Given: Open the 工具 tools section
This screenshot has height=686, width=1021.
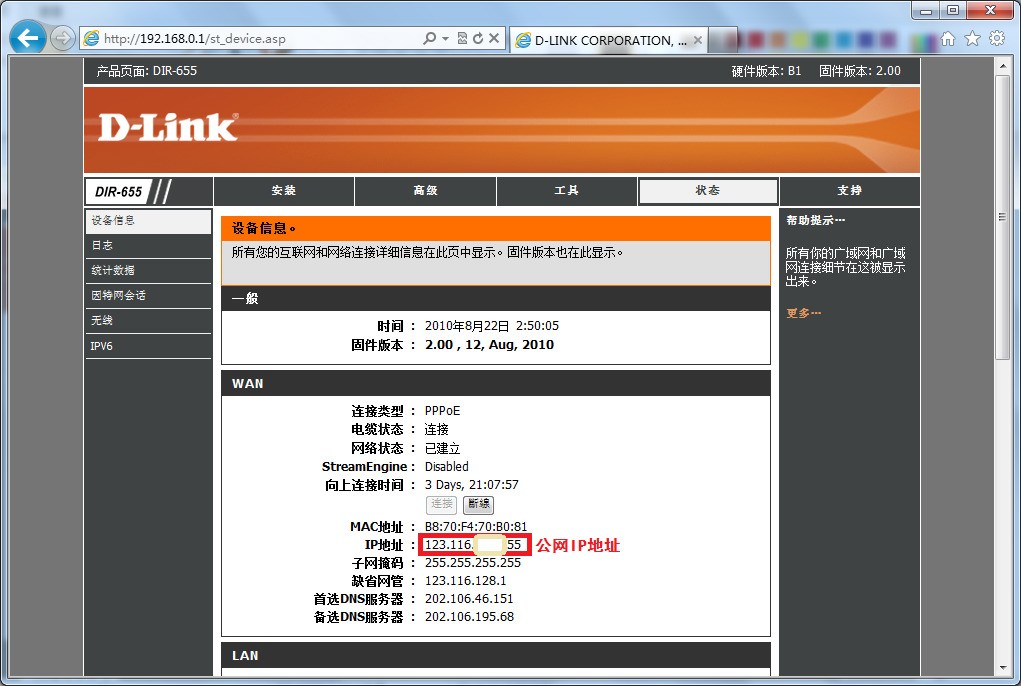Looking at the screenshot, I should (x=566, y=190).
